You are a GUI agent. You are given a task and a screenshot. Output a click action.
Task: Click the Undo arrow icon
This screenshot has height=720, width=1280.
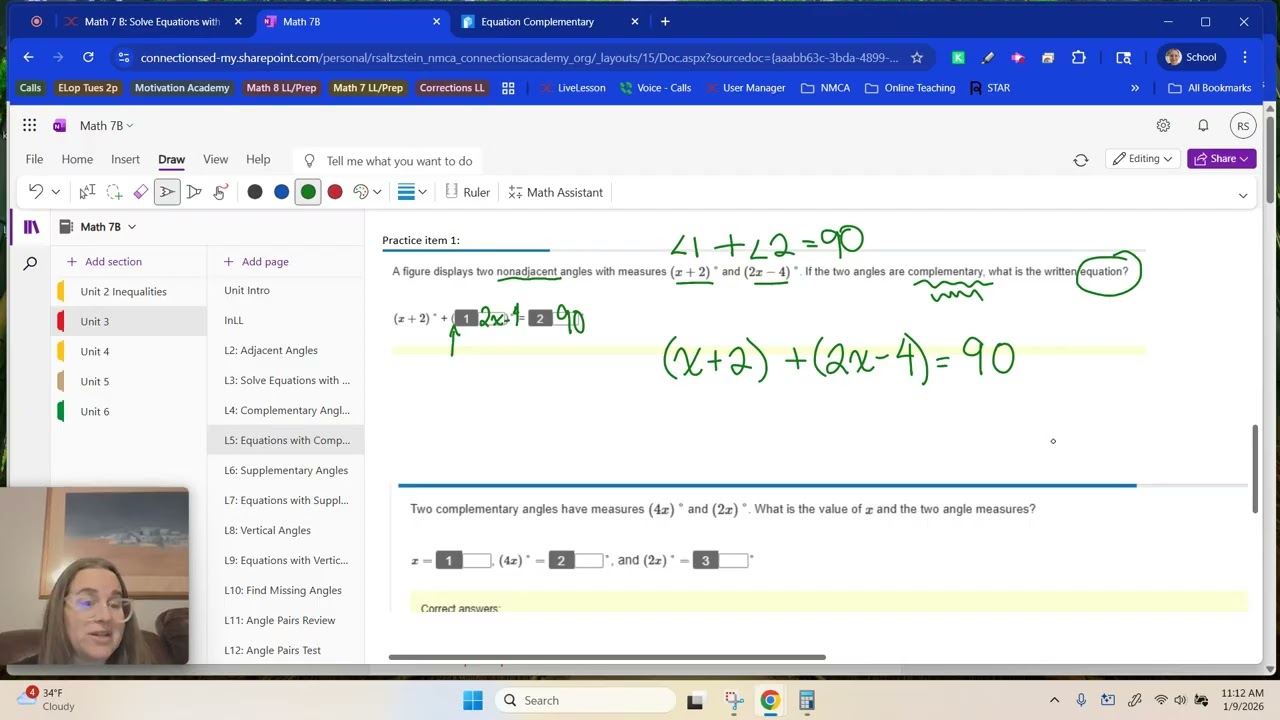[x=36, y=192]
